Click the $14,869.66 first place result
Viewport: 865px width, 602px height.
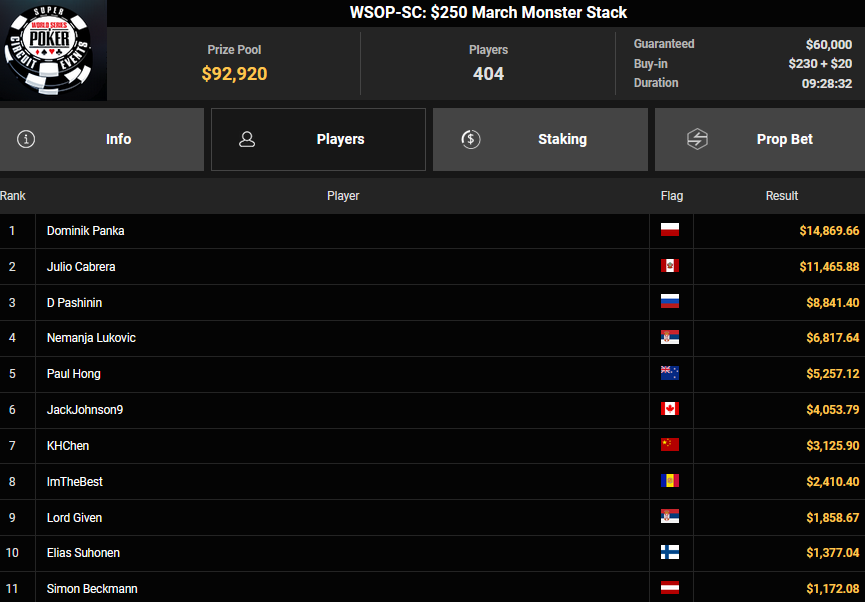pos(828,231)
